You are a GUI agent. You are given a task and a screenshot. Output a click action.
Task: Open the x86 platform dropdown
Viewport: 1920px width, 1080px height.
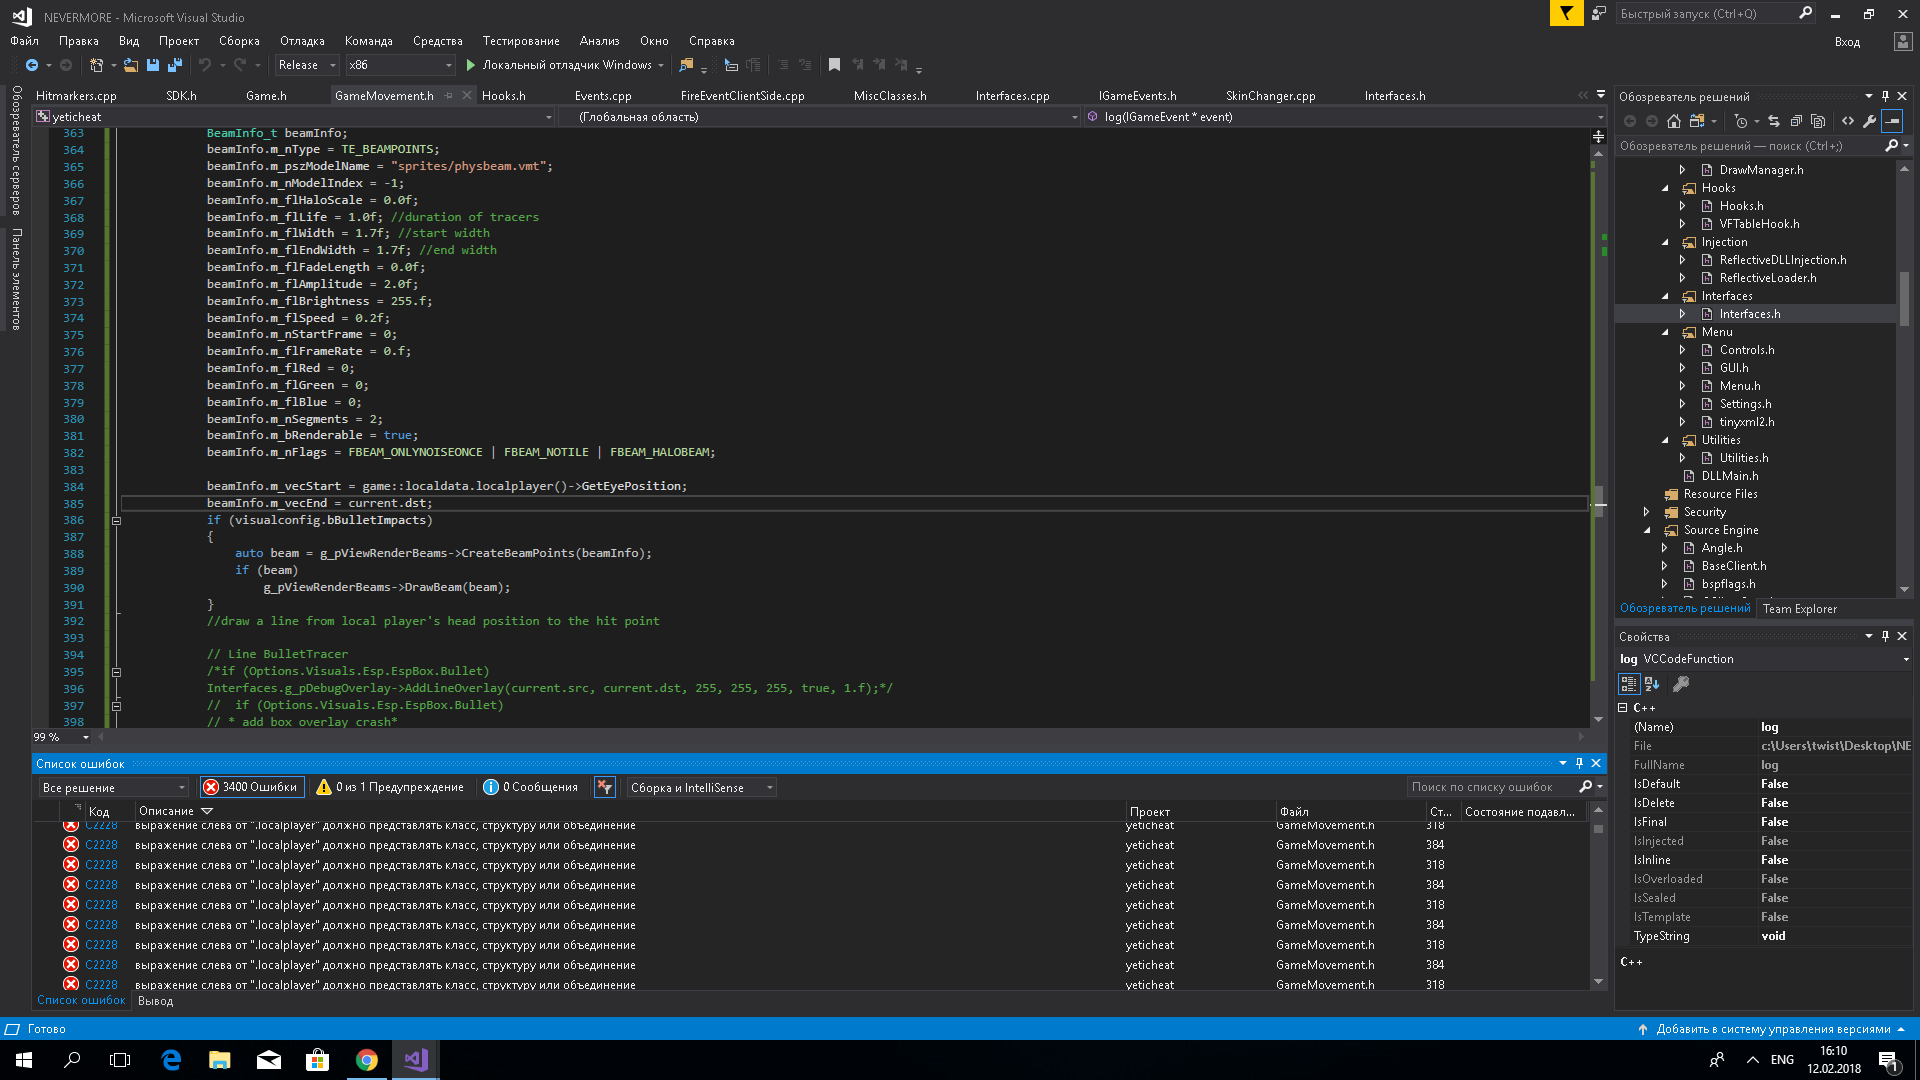(x=400, y=65)
